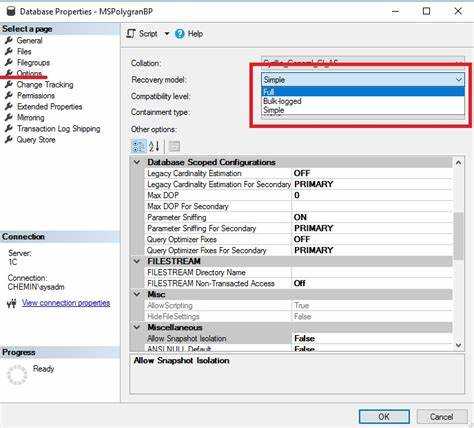474x428 pixels.
Task: Click the Script toolbar icon
Action: click(131, 34)
